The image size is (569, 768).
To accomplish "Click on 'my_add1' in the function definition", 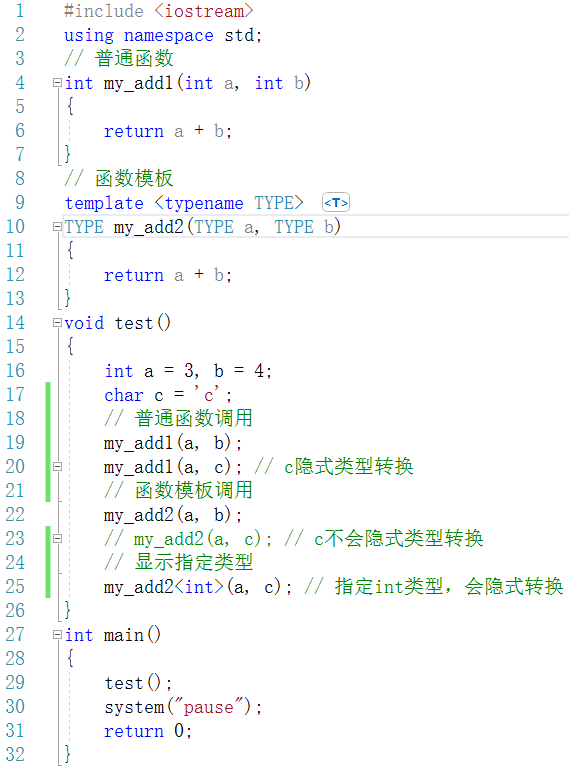I will coord(139,83).
